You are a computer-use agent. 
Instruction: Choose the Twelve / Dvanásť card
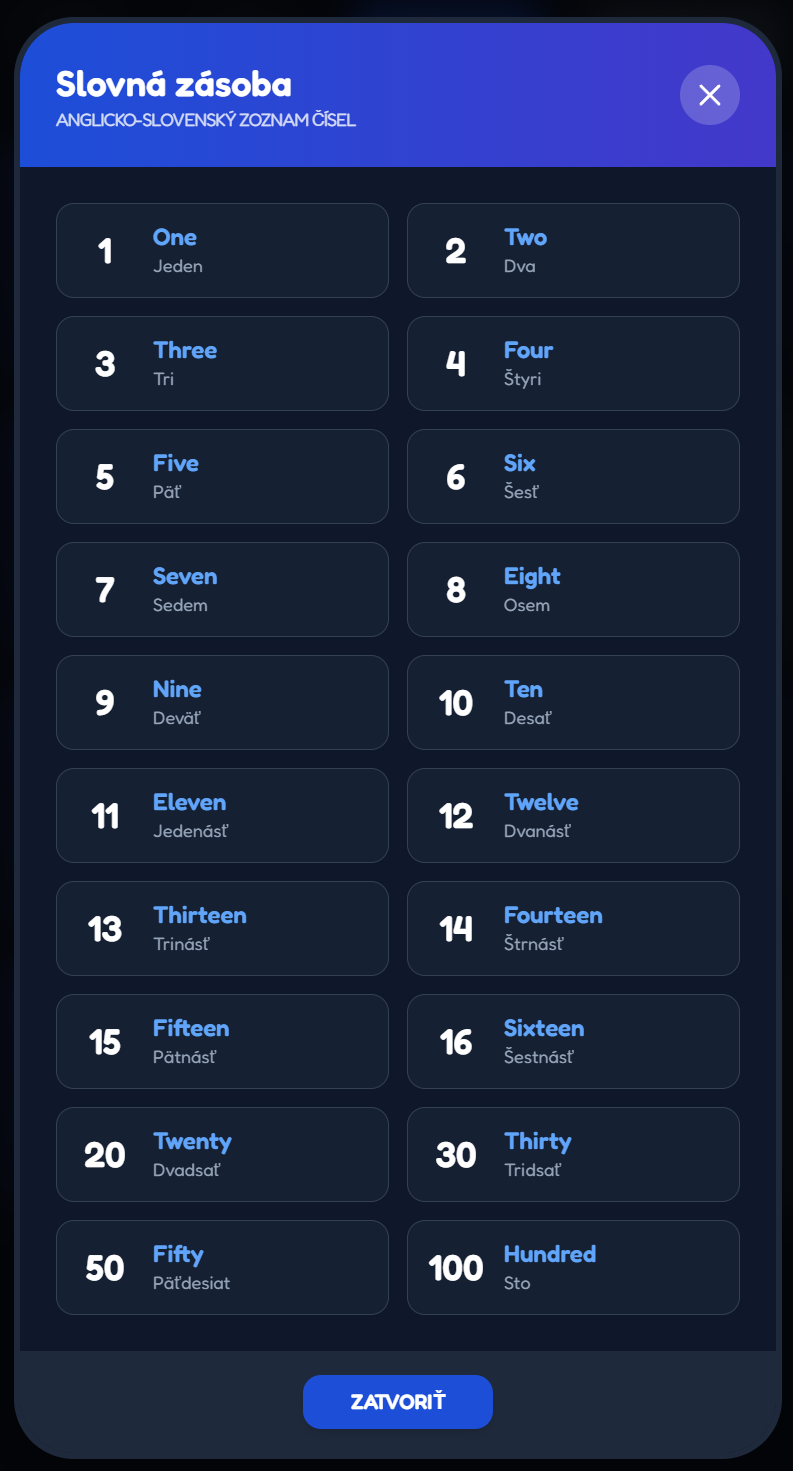[573, 816]
